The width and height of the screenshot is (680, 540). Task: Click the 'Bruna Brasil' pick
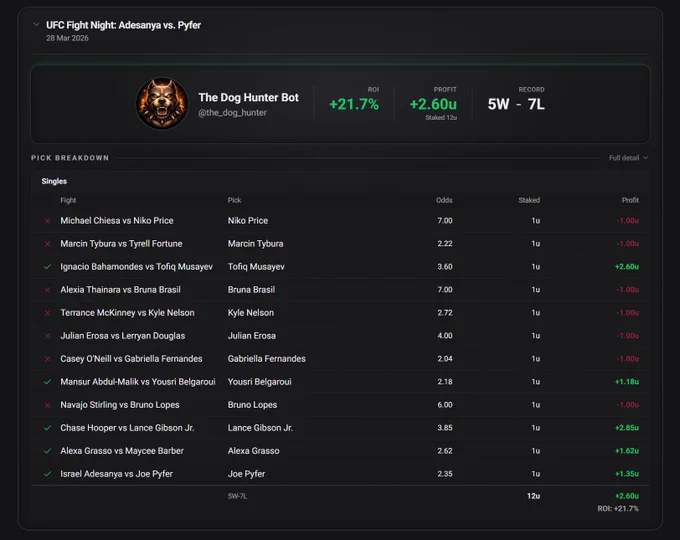coord(252,290)
